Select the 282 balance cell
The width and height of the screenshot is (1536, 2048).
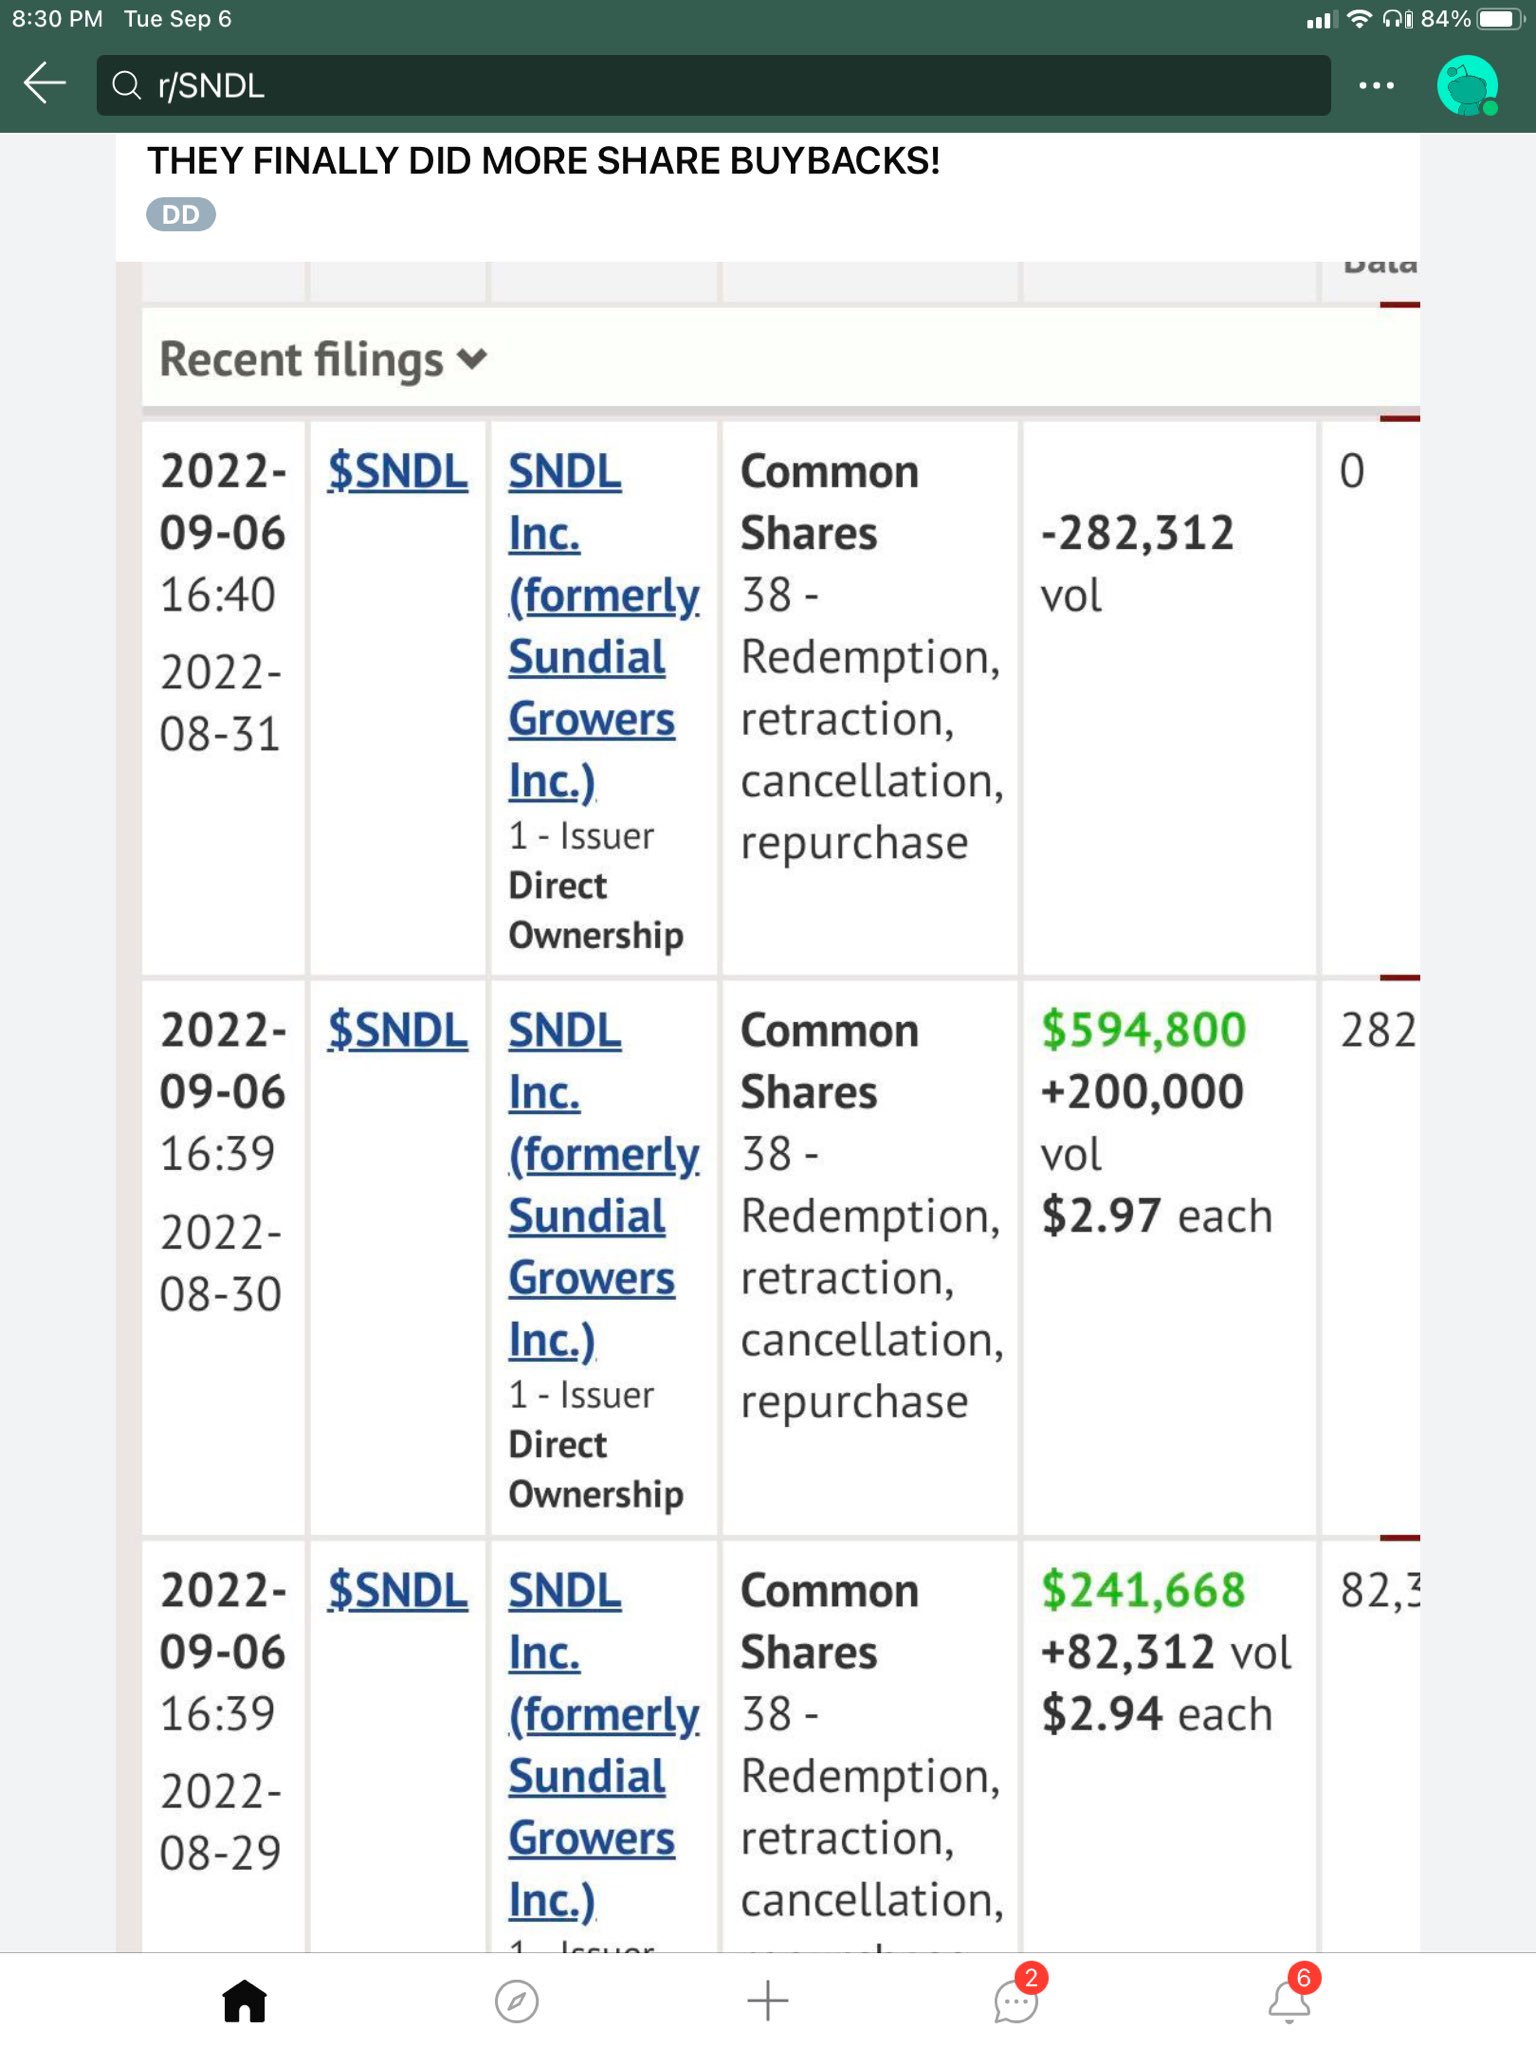[1379, 1030]
